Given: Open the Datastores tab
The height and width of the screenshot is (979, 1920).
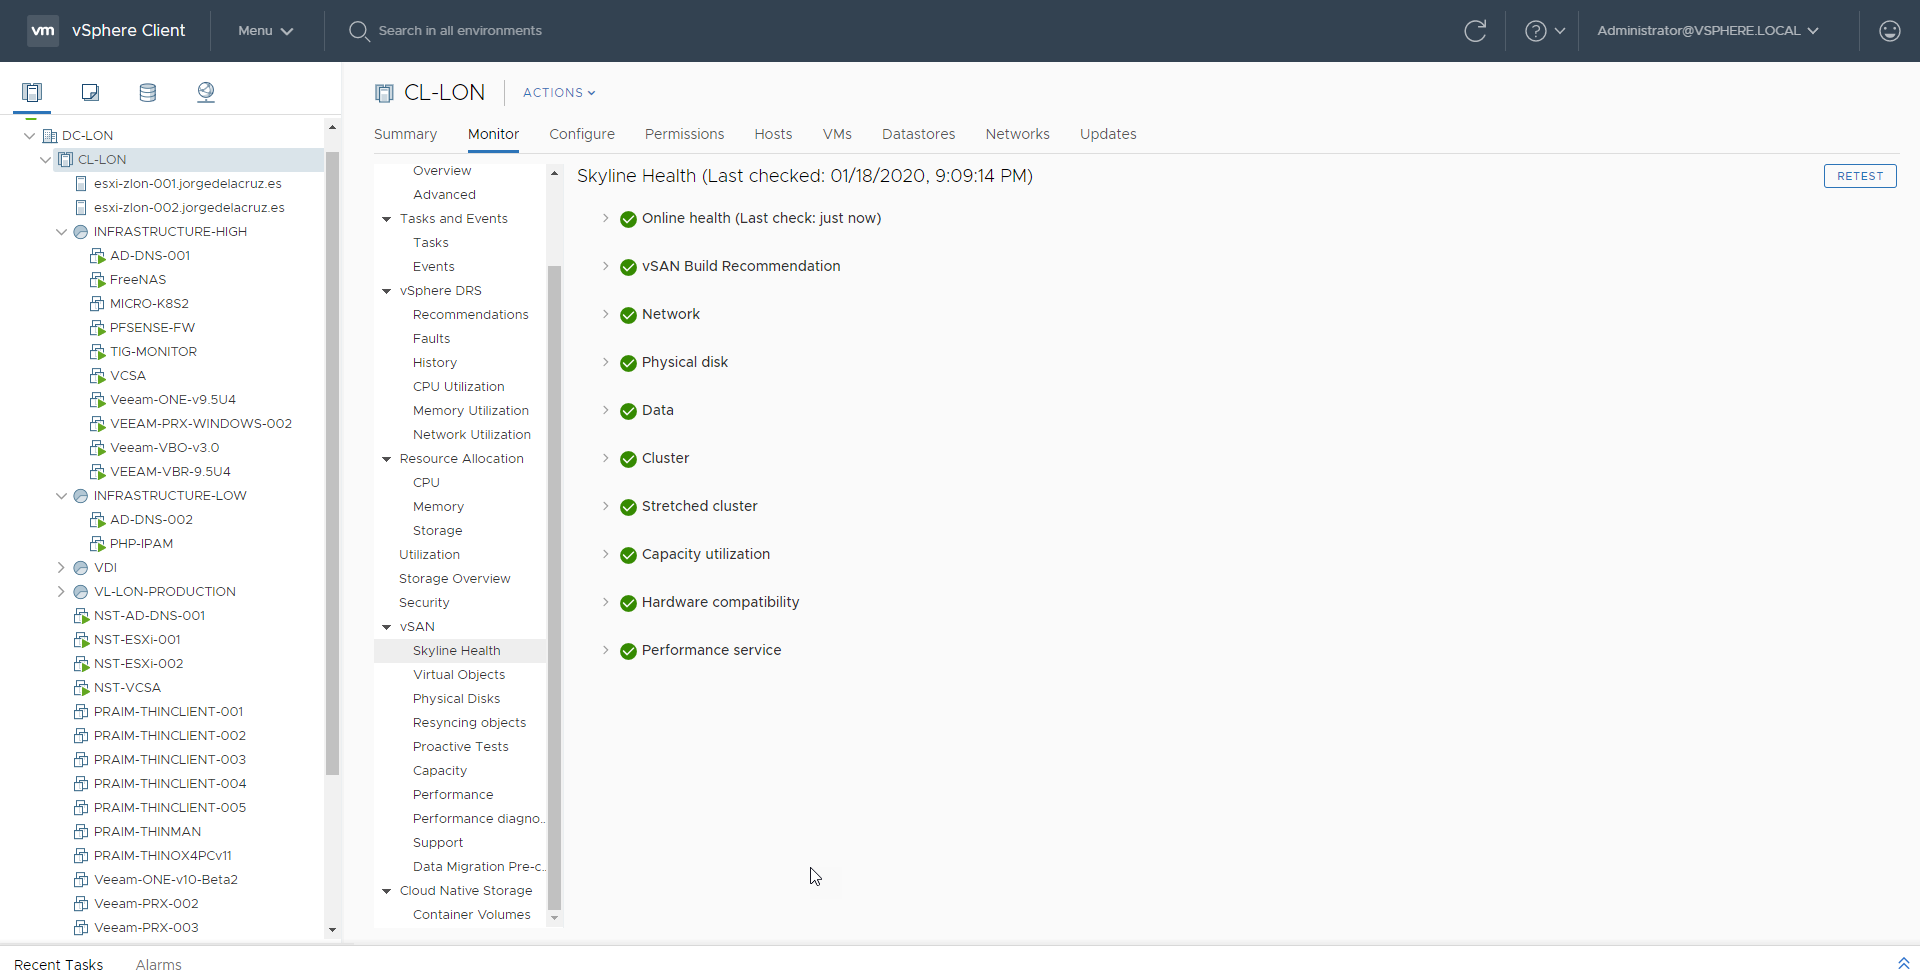Looking at the screenshot, I should tap(918, 134).
